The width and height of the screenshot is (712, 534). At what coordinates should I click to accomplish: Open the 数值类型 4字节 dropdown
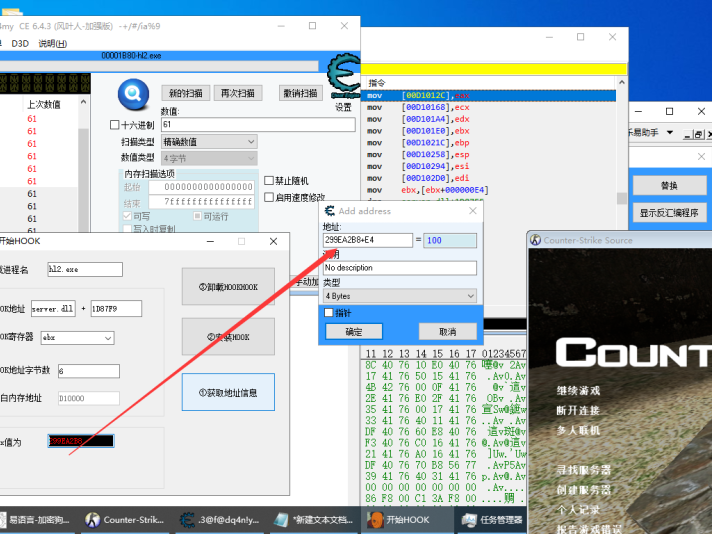(x=209, y=158)
